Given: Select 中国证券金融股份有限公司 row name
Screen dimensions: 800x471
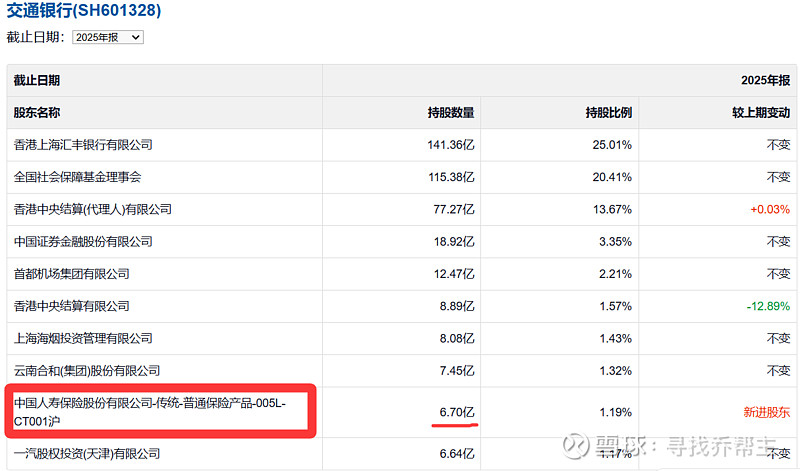Looking at the screenshot, I should coord(83,241).
